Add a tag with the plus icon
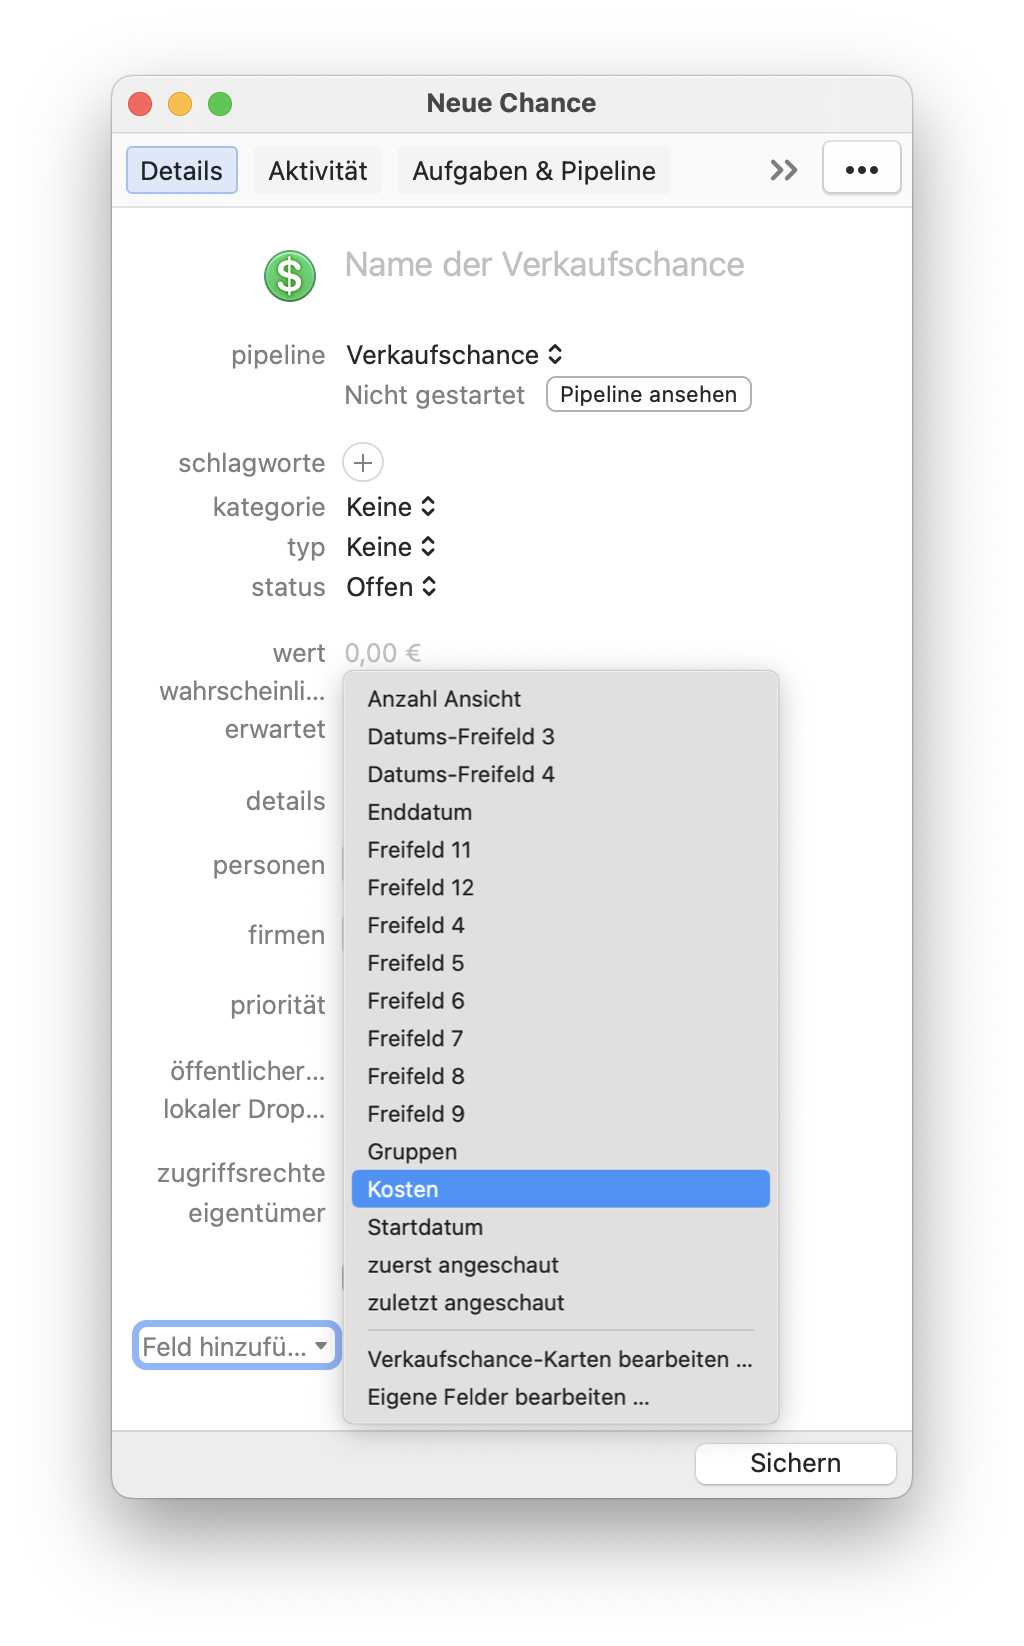The height and width of the screenshot is (1646, 1024). tap(363, 463)
